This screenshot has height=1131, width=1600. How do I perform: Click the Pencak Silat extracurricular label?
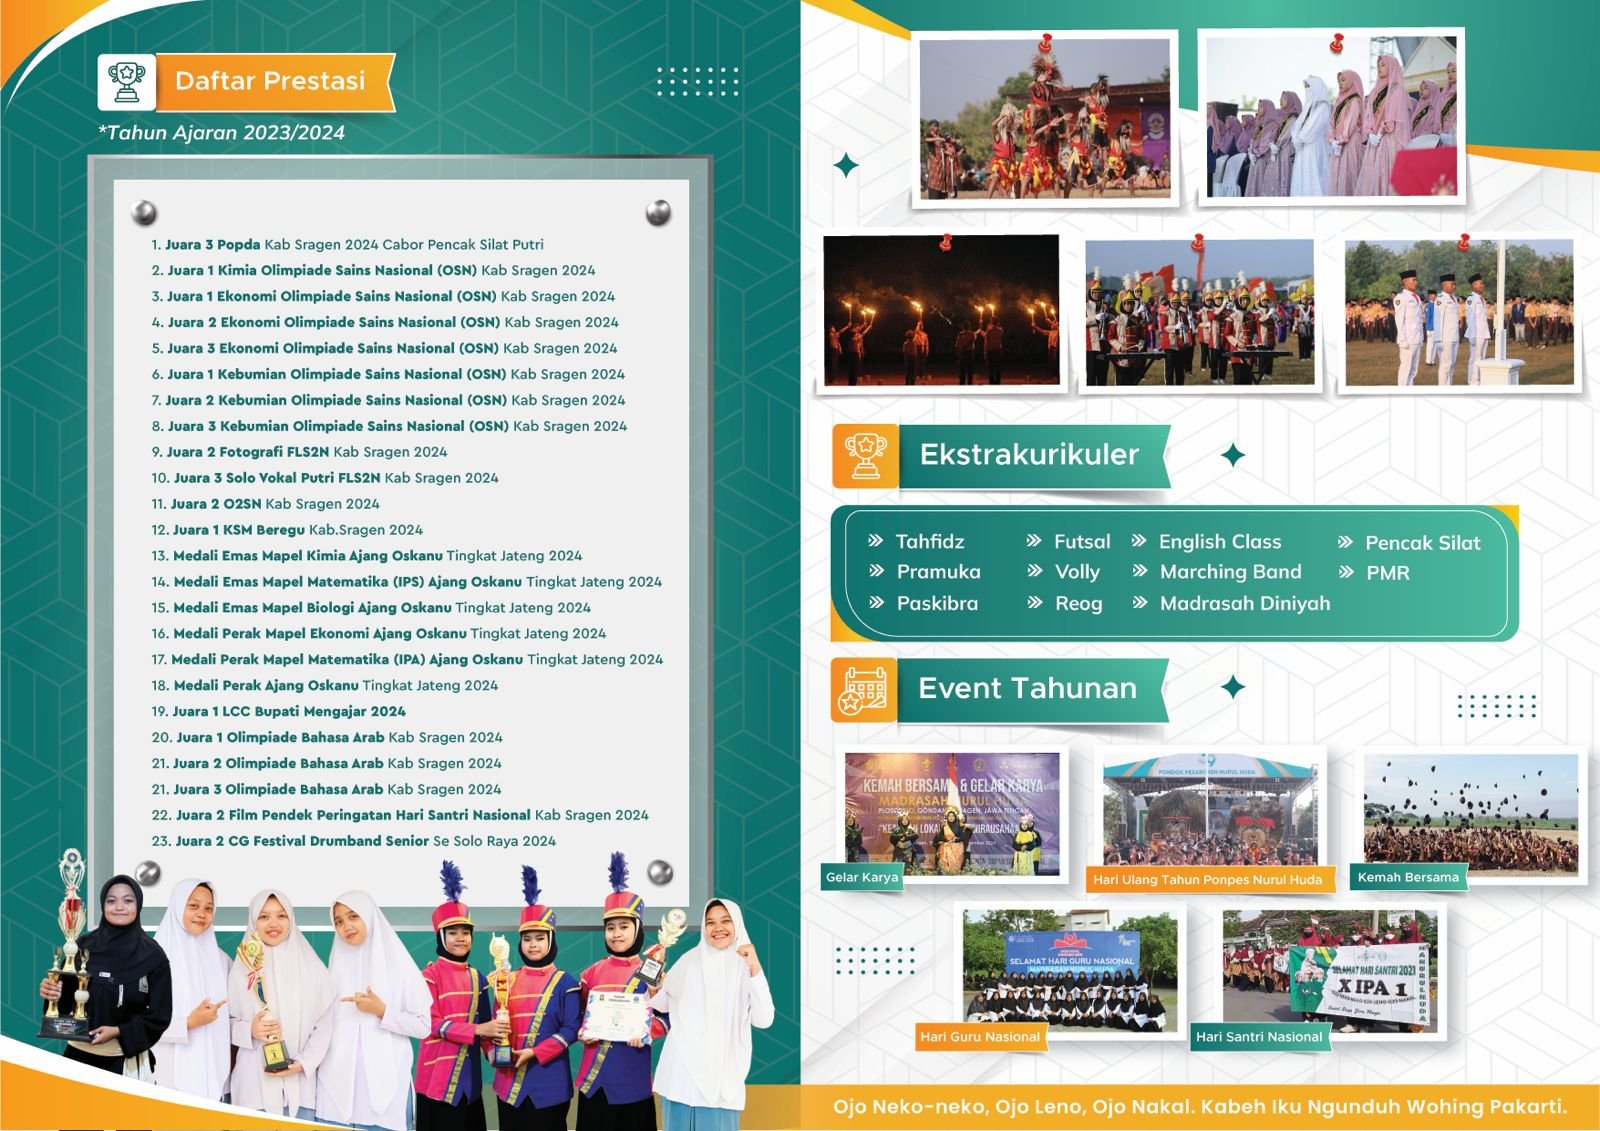click(x=1423, y=543)
